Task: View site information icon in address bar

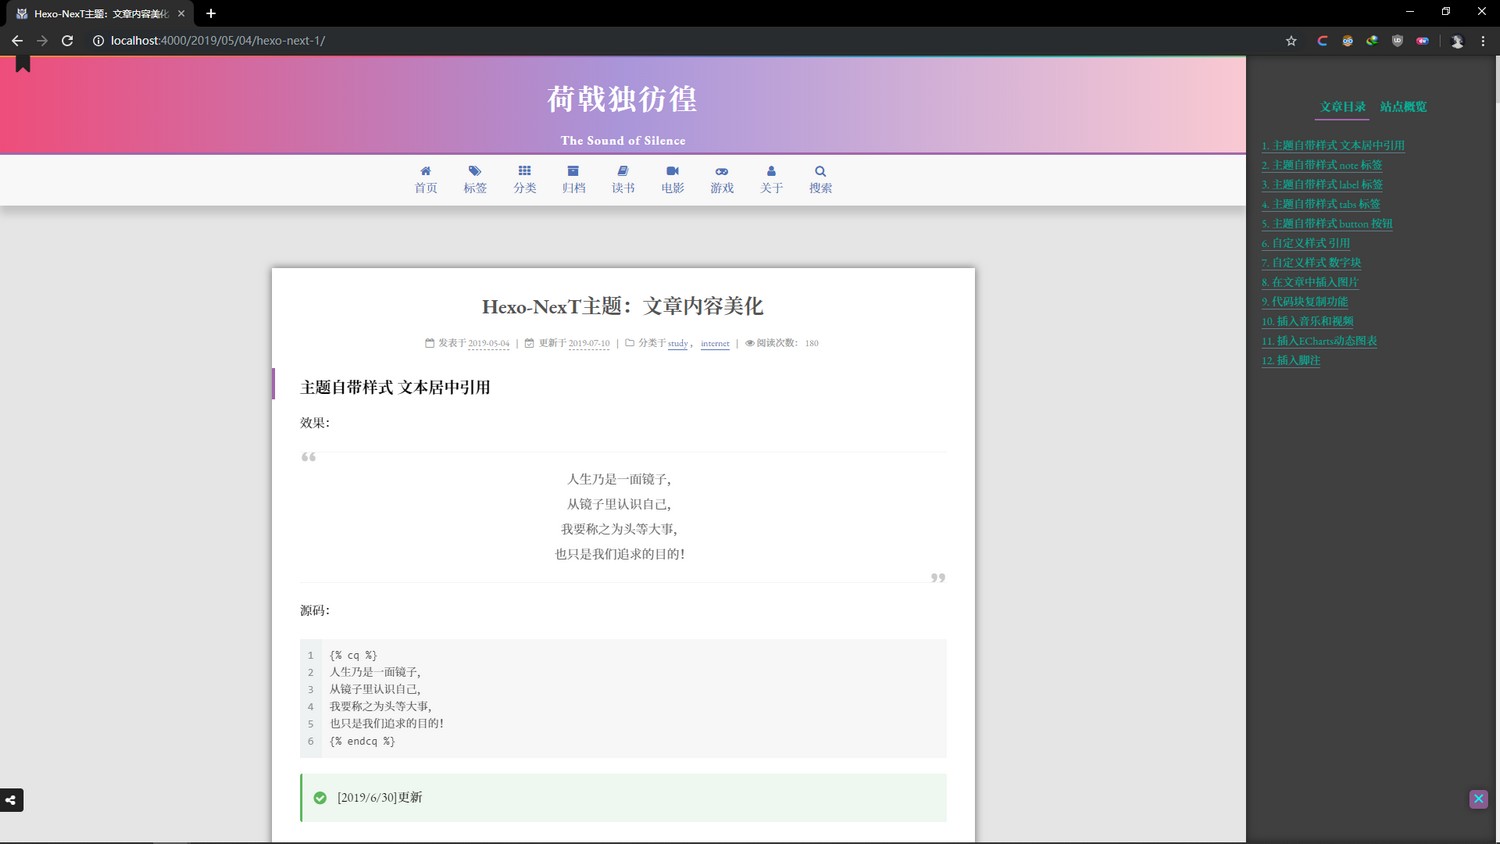Action: click(x=98, y=41)
